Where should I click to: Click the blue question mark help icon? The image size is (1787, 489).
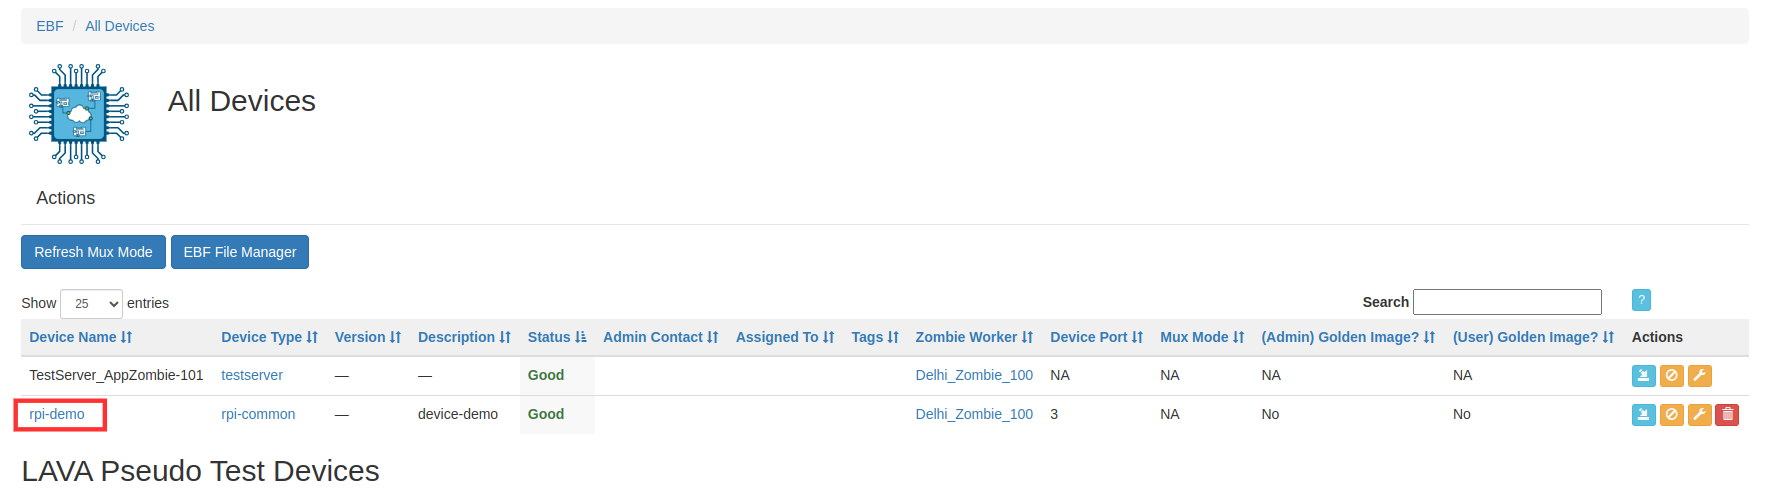[x=1641, y=300]
